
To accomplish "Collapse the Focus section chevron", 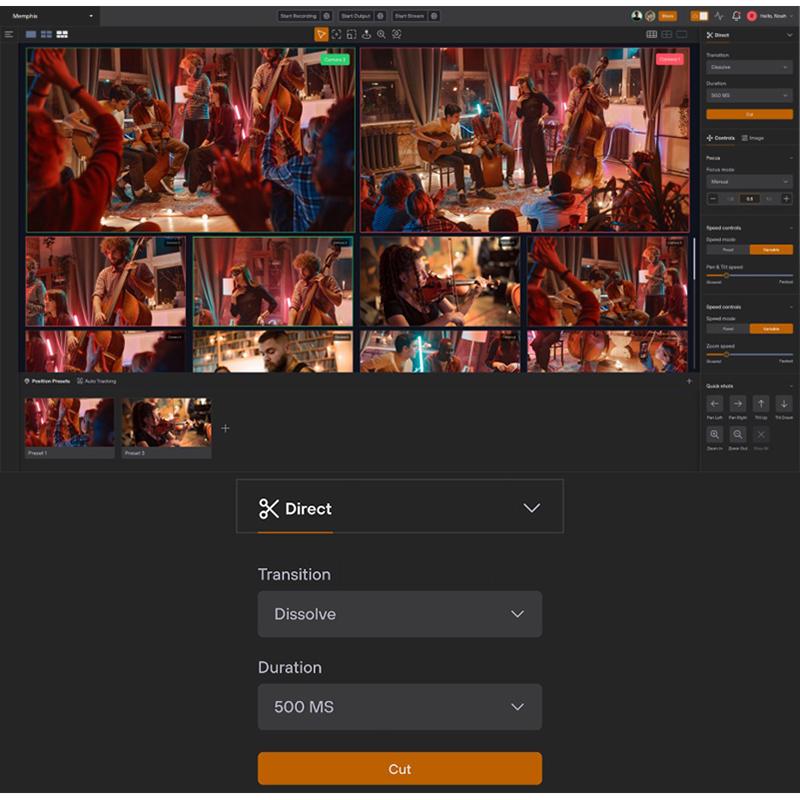I will [x=791, y=158].
